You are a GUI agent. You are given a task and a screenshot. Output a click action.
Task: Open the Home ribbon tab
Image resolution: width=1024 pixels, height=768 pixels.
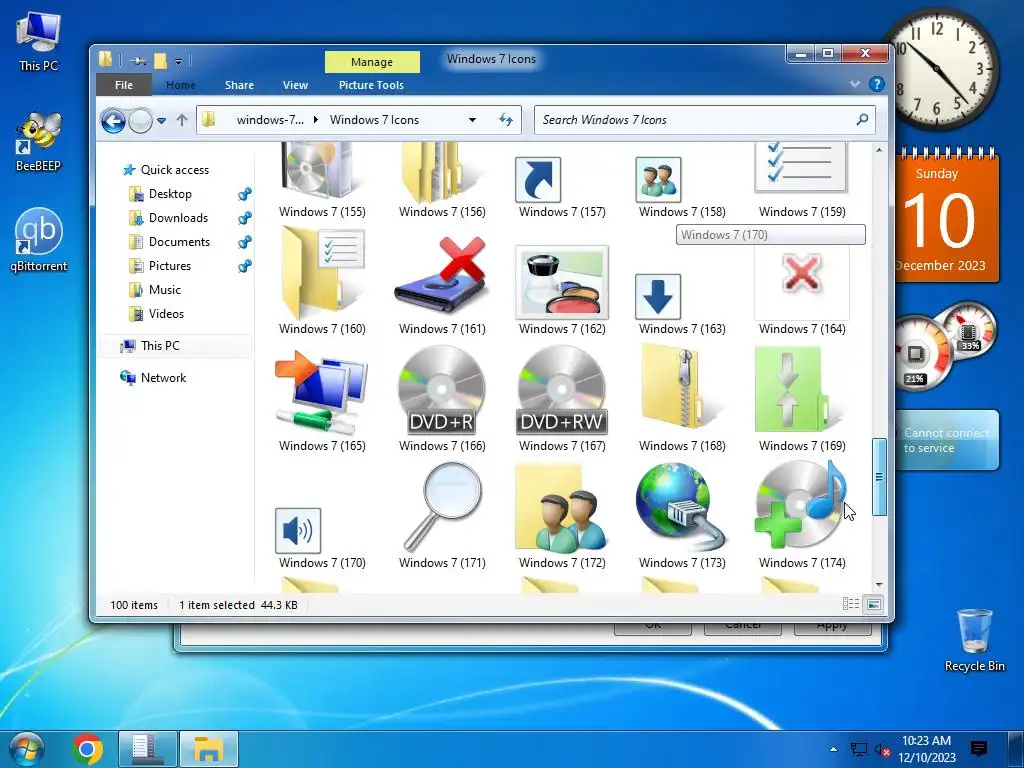(x=180, y=85)
